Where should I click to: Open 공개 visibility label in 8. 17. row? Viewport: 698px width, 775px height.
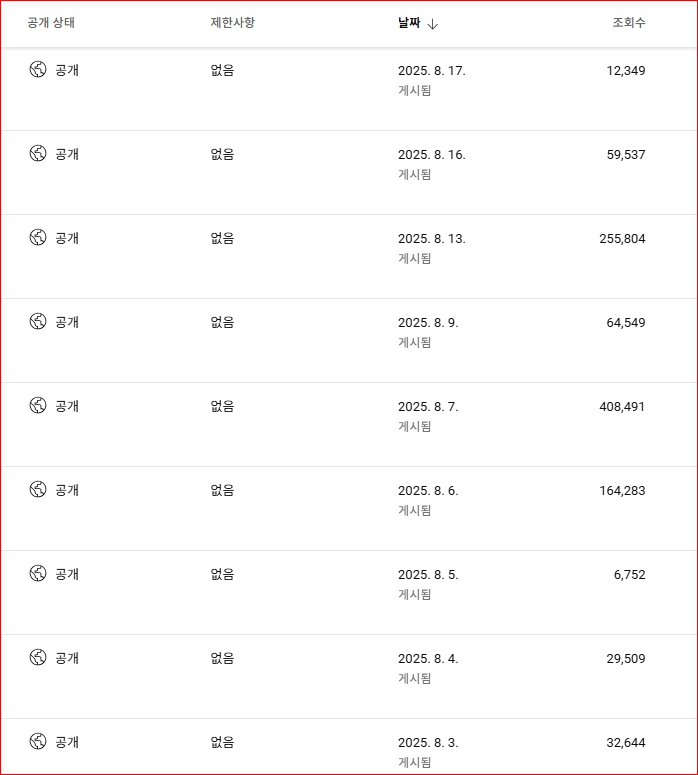point(67,70)
